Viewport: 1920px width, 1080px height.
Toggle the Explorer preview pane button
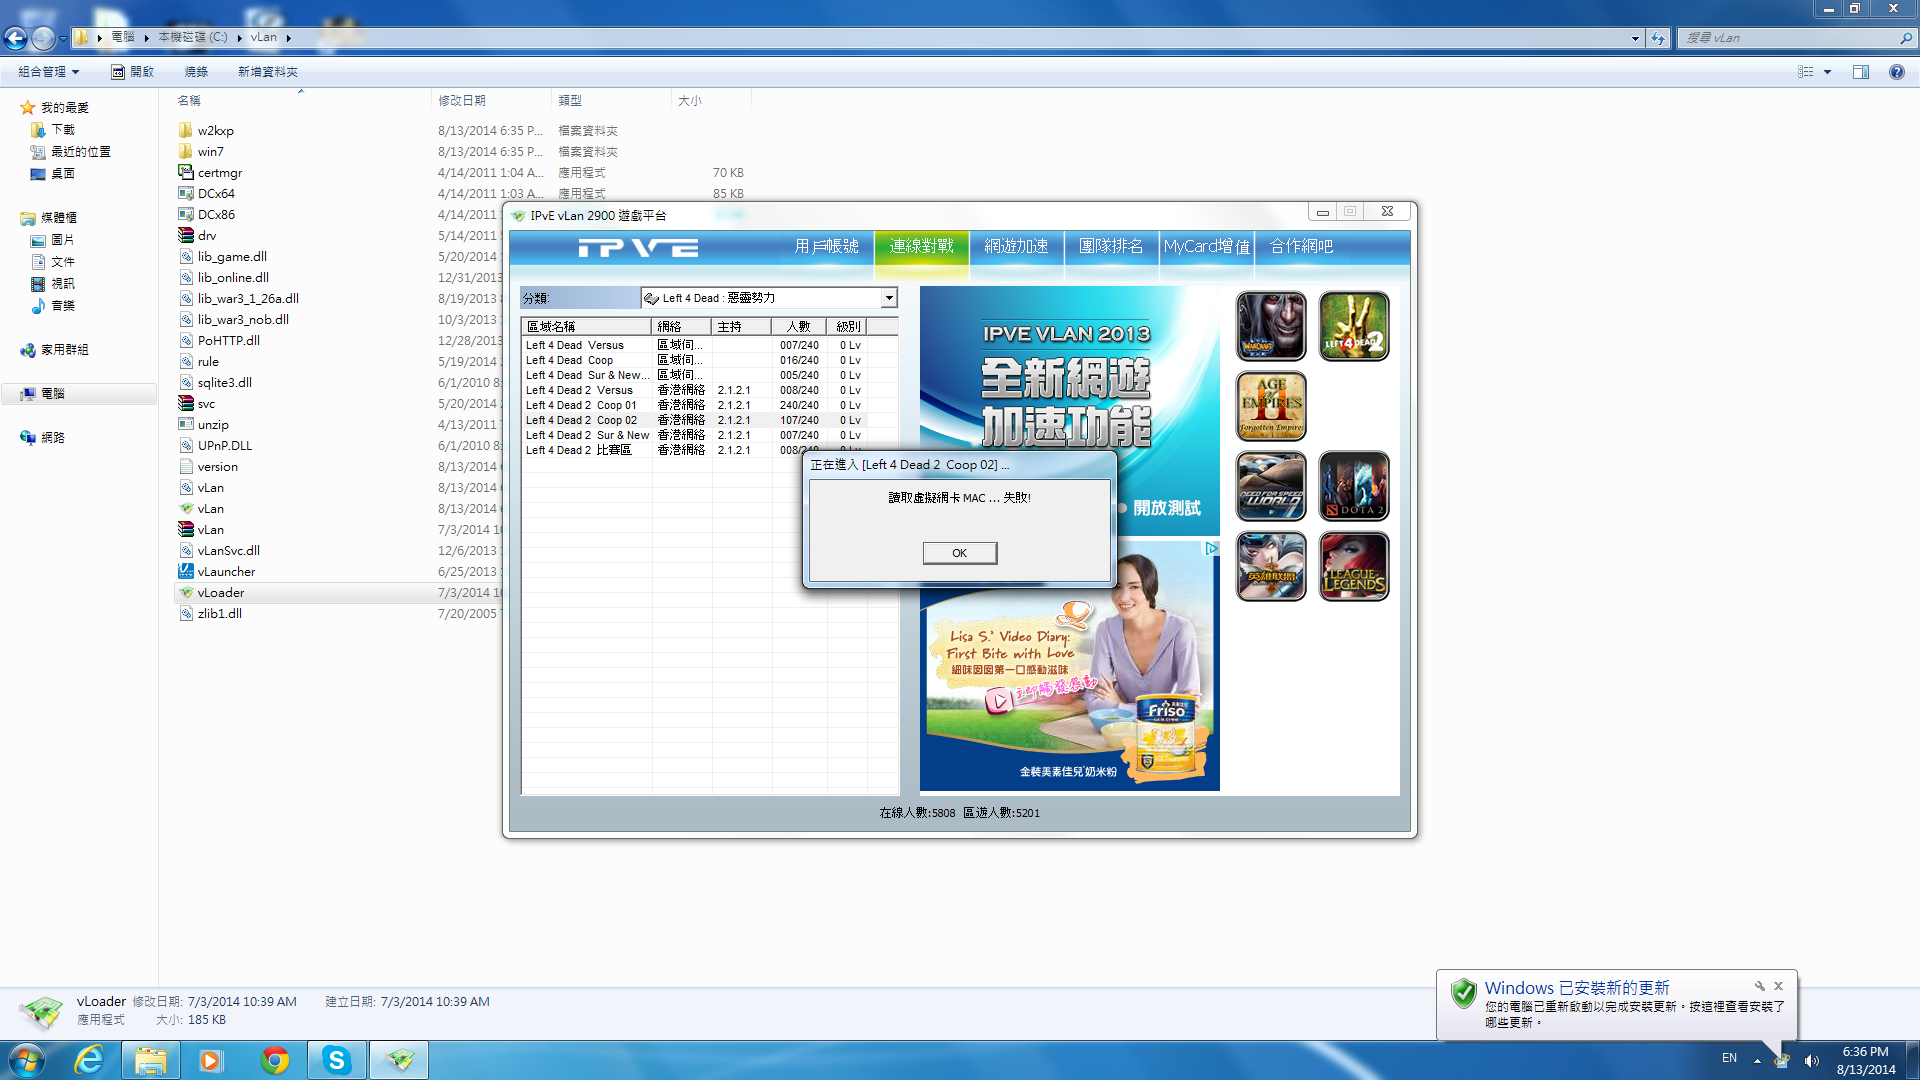coord(1860,72)
